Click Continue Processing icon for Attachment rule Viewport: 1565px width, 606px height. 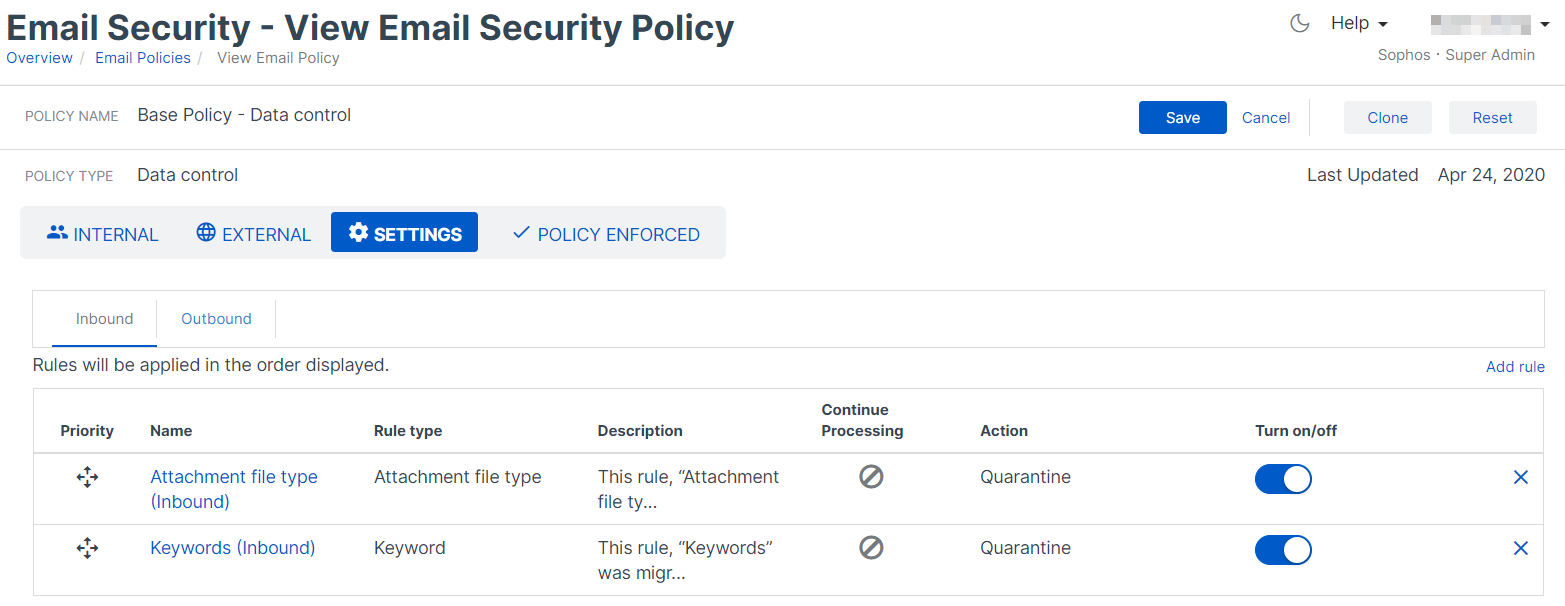871,477
